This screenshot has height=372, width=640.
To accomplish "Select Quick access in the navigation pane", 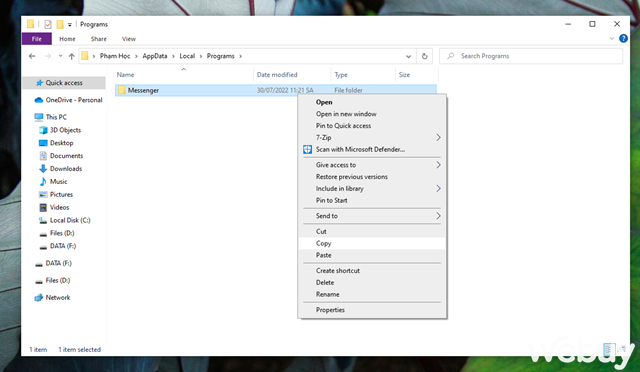I will pyautogui.click(x=64, y=83).
